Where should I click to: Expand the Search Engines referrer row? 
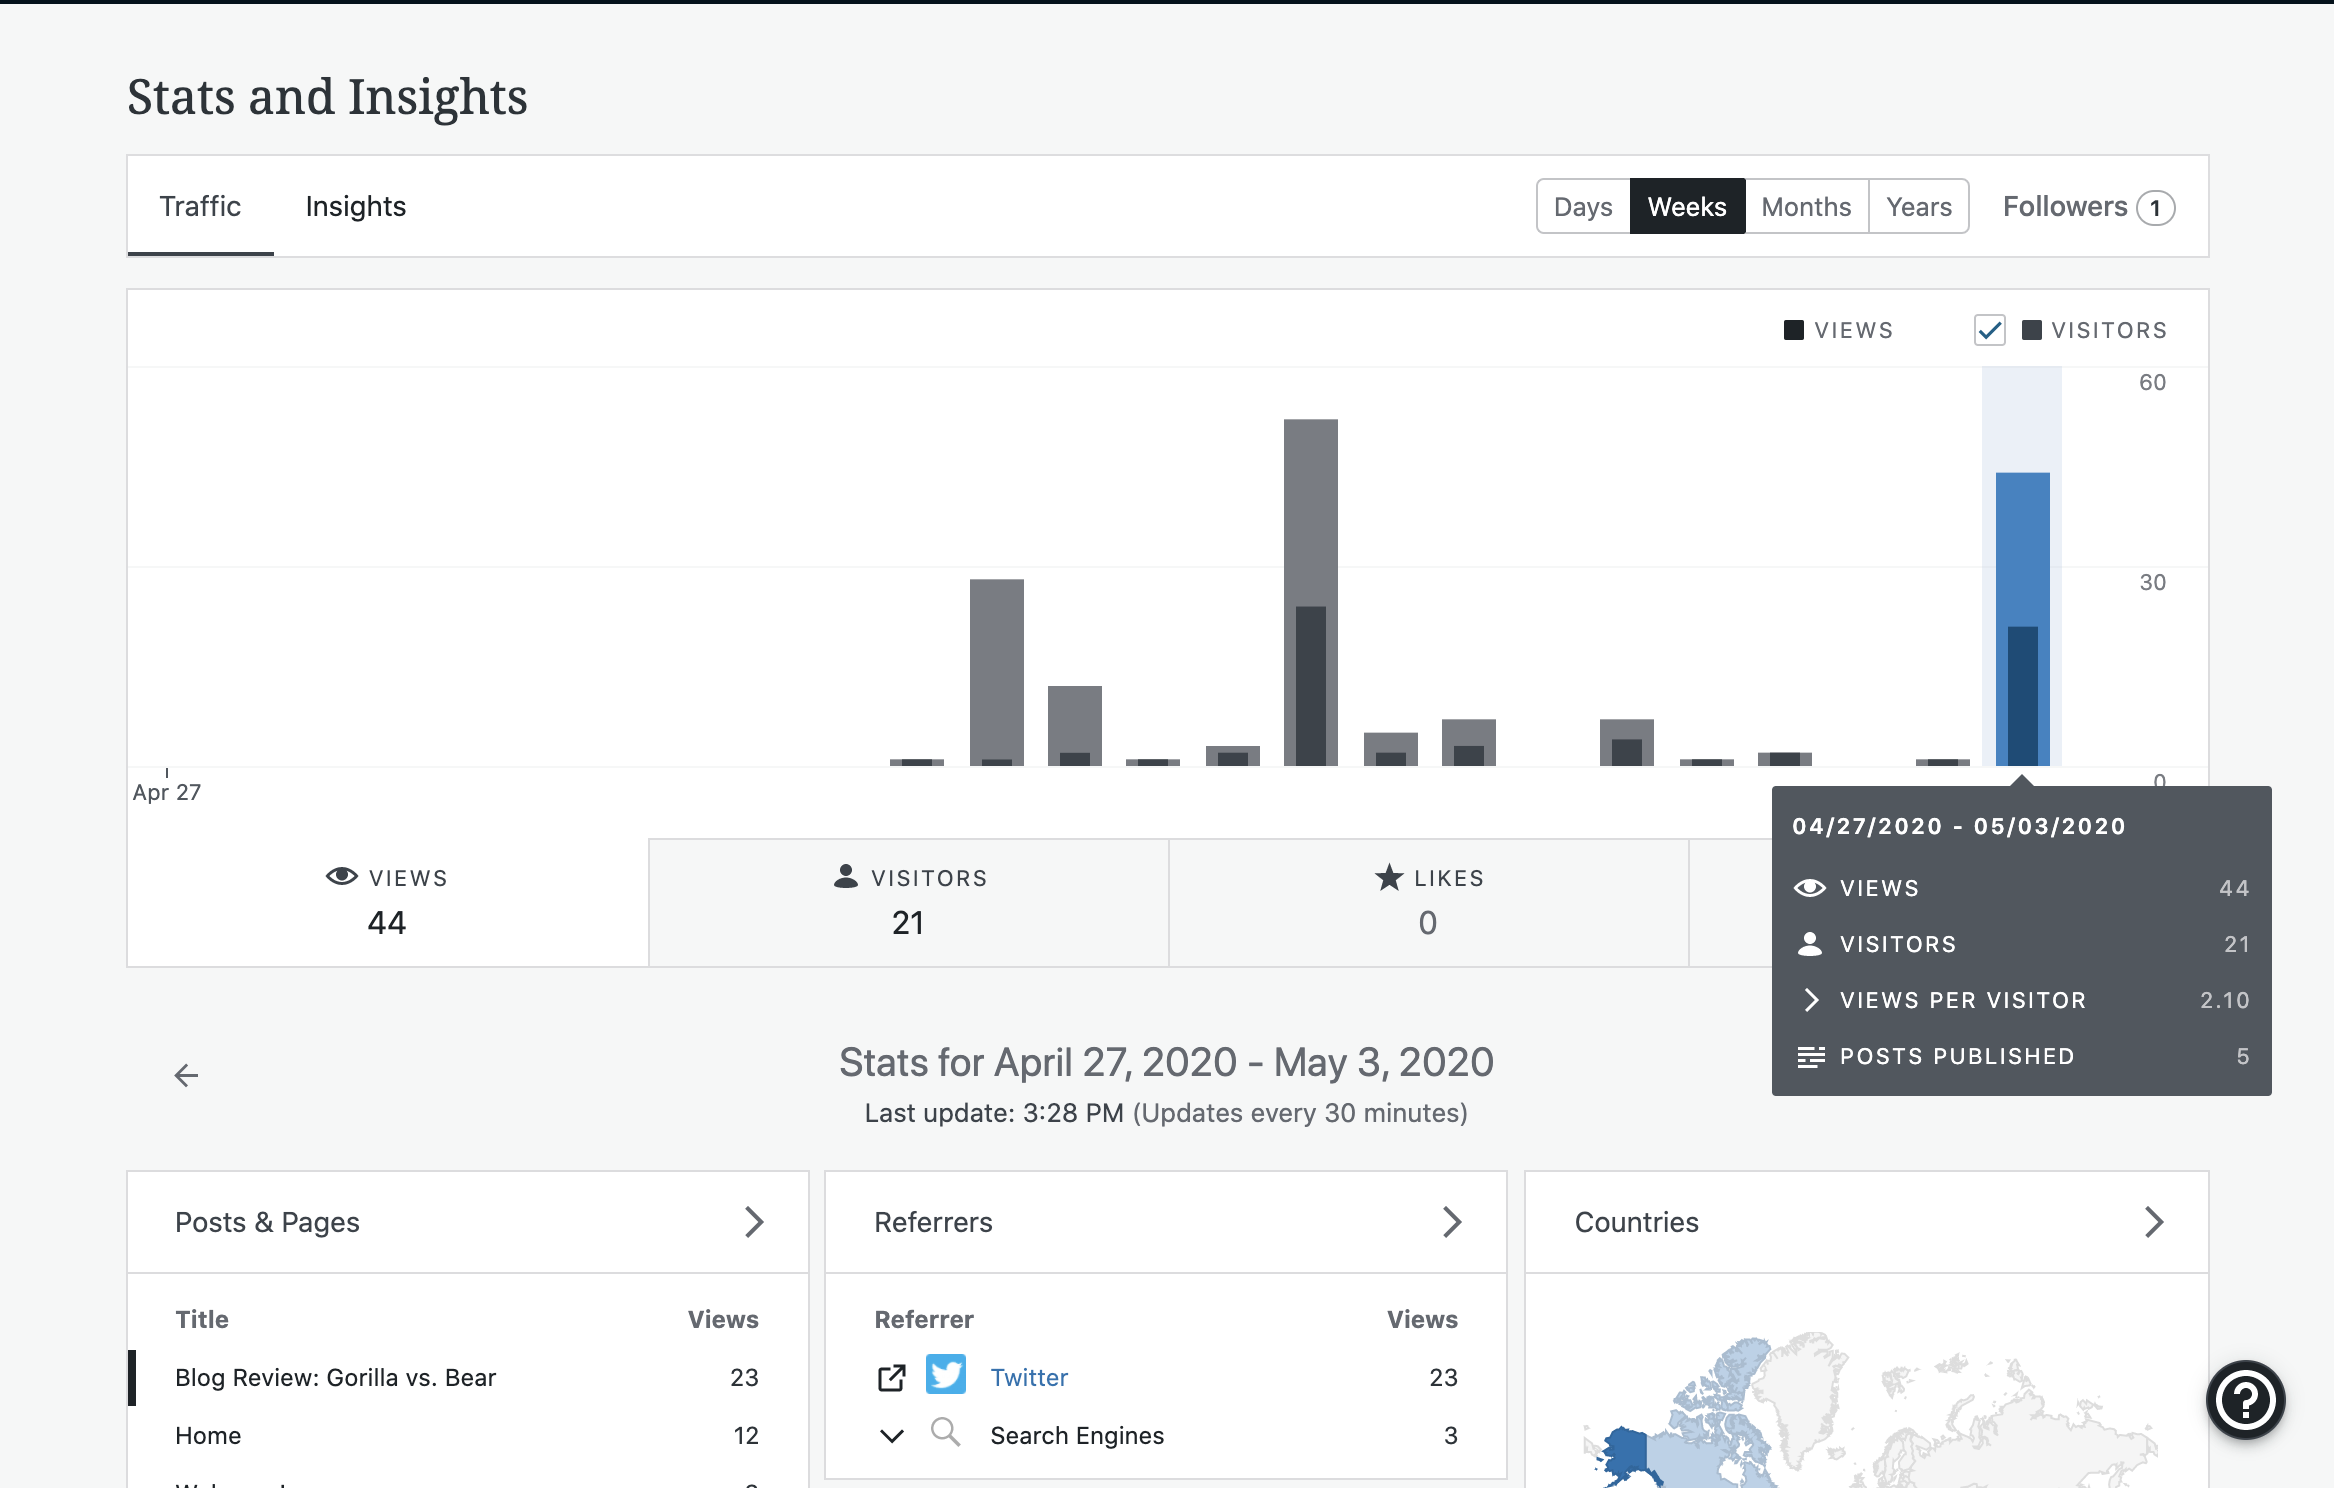[x=891, y=1436]
